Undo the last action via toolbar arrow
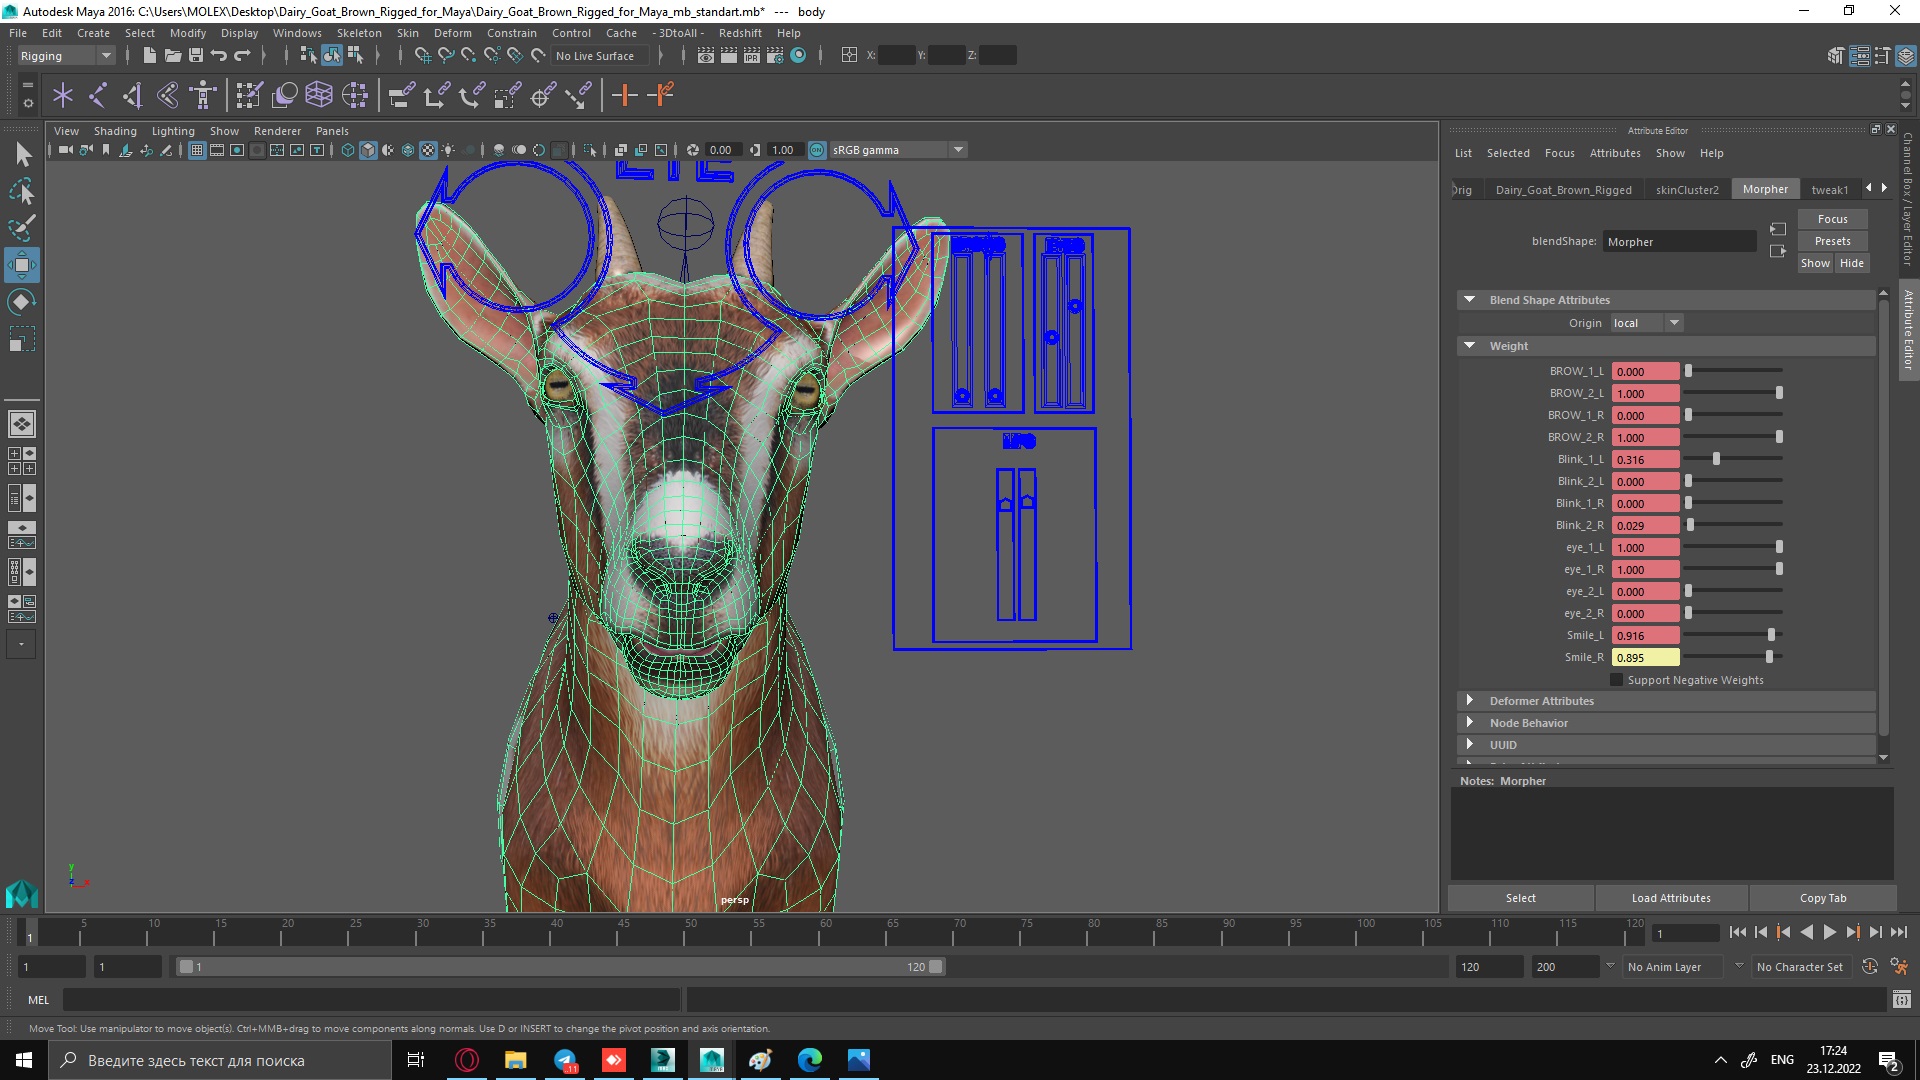Screen dimensions: 1920x1080 (219, 55)
